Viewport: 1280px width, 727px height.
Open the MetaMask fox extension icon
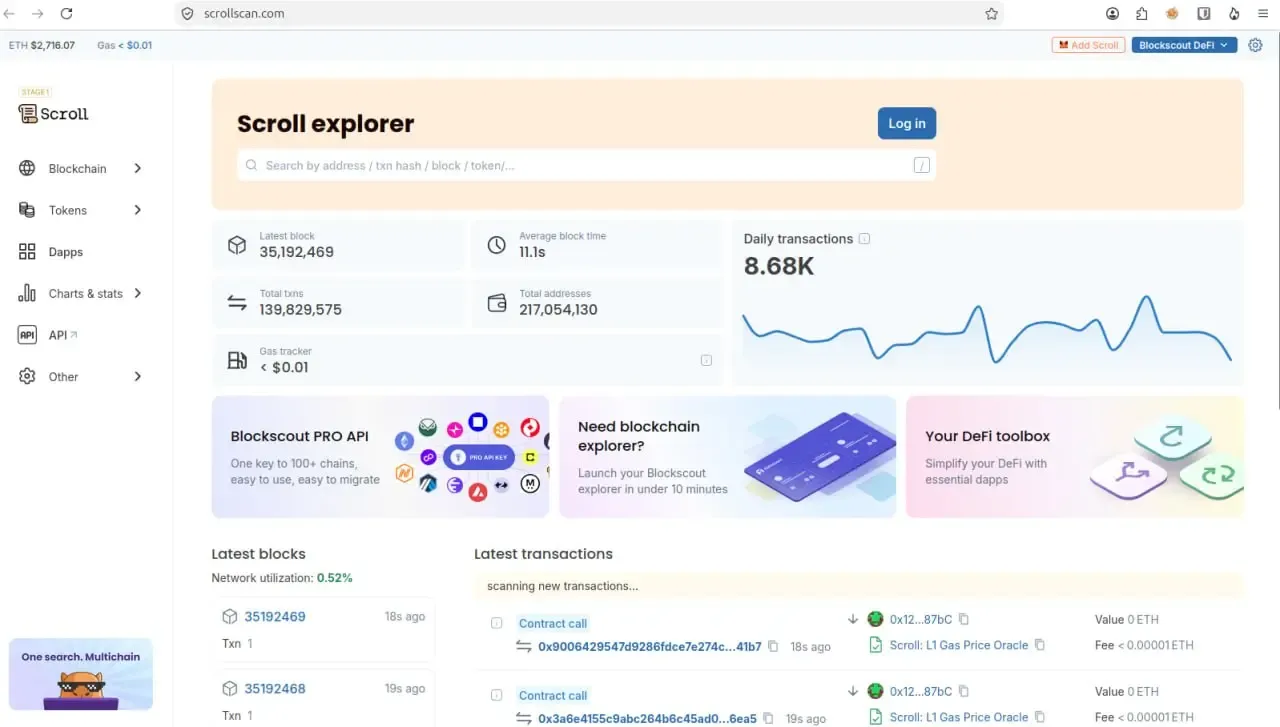coord(1173,14)
